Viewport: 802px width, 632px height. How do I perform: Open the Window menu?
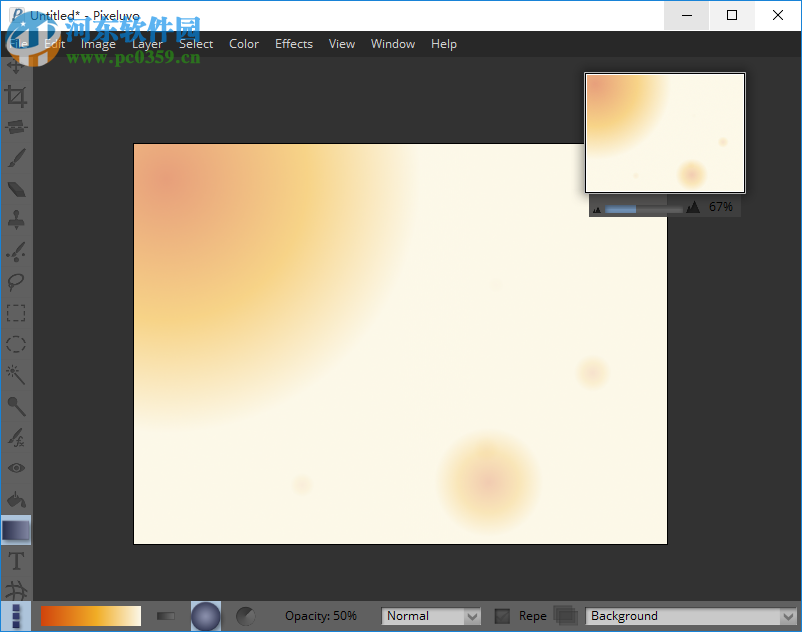[393, 44]
